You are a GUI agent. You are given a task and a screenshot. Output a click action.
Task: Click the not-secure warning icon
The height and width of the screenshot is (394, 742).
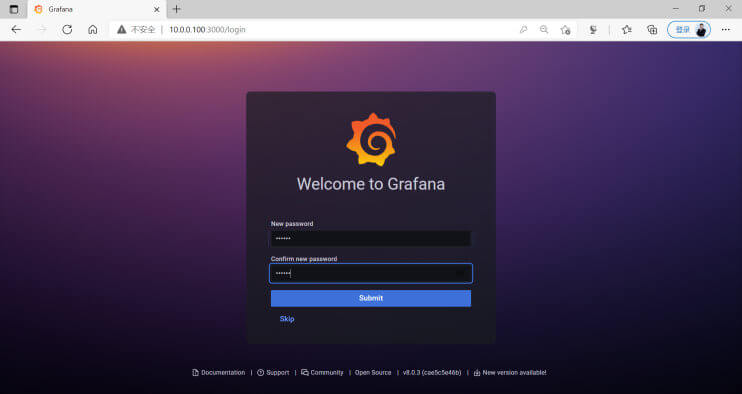(122, 29)
